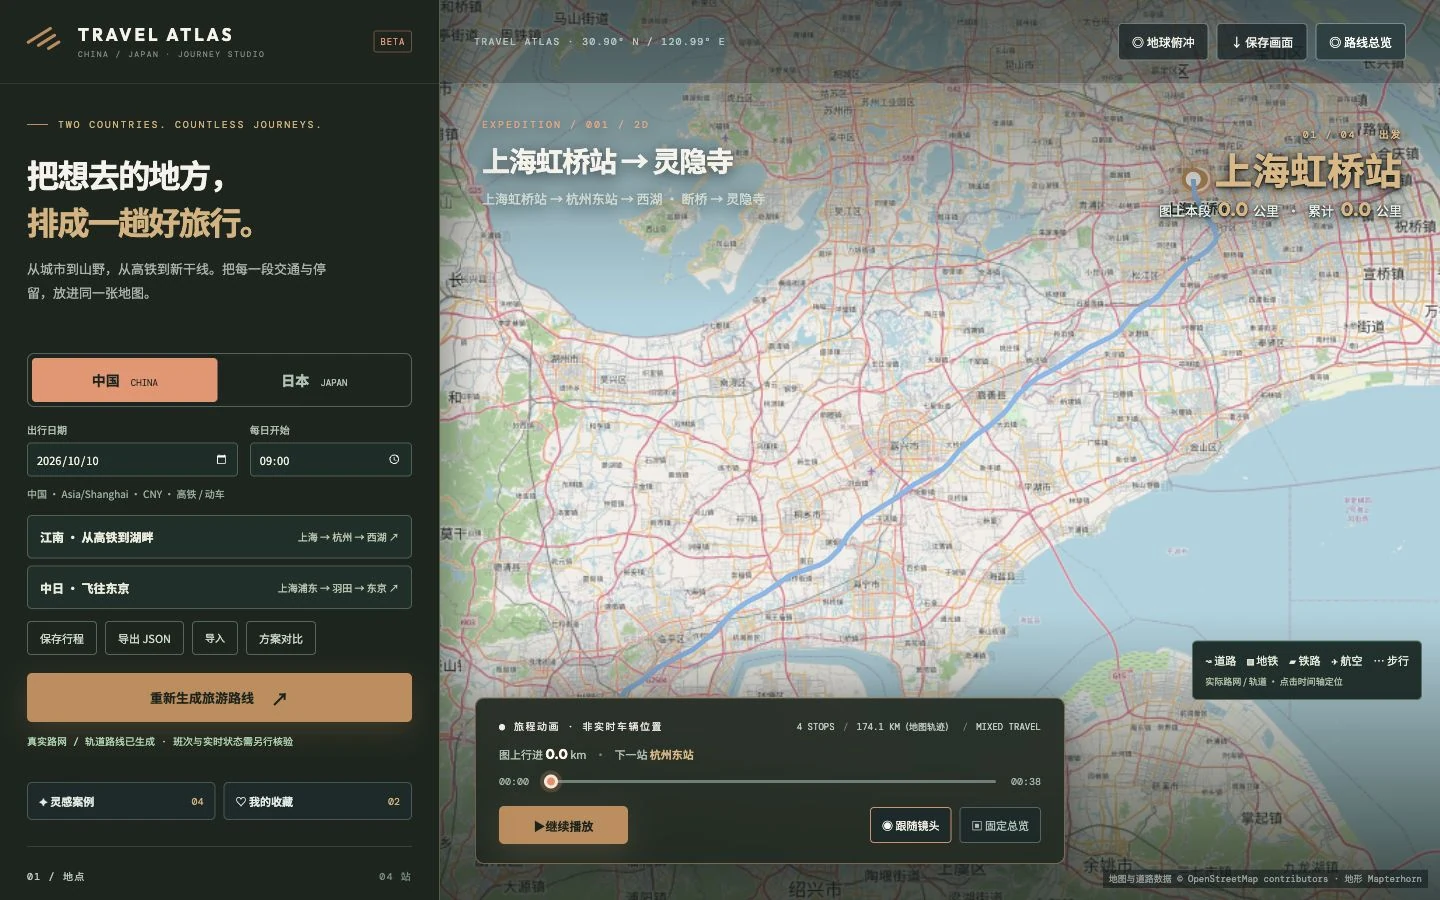
Task: Click the 航空 flight legend item
Action: click(1346, 661)
